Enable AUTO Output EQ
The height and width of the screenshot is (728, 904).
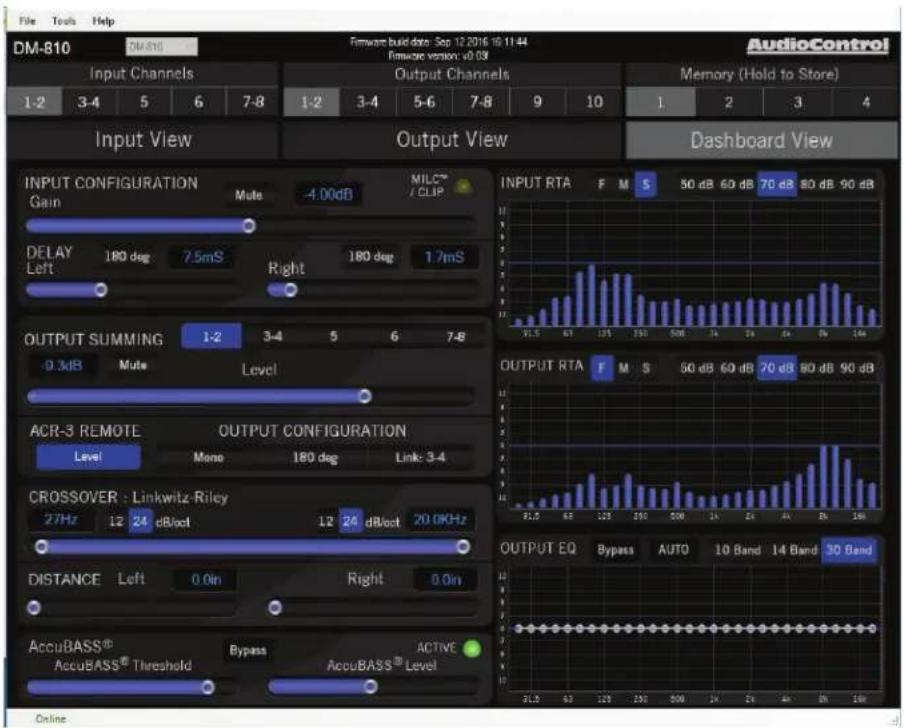click(x=673, y=550)
